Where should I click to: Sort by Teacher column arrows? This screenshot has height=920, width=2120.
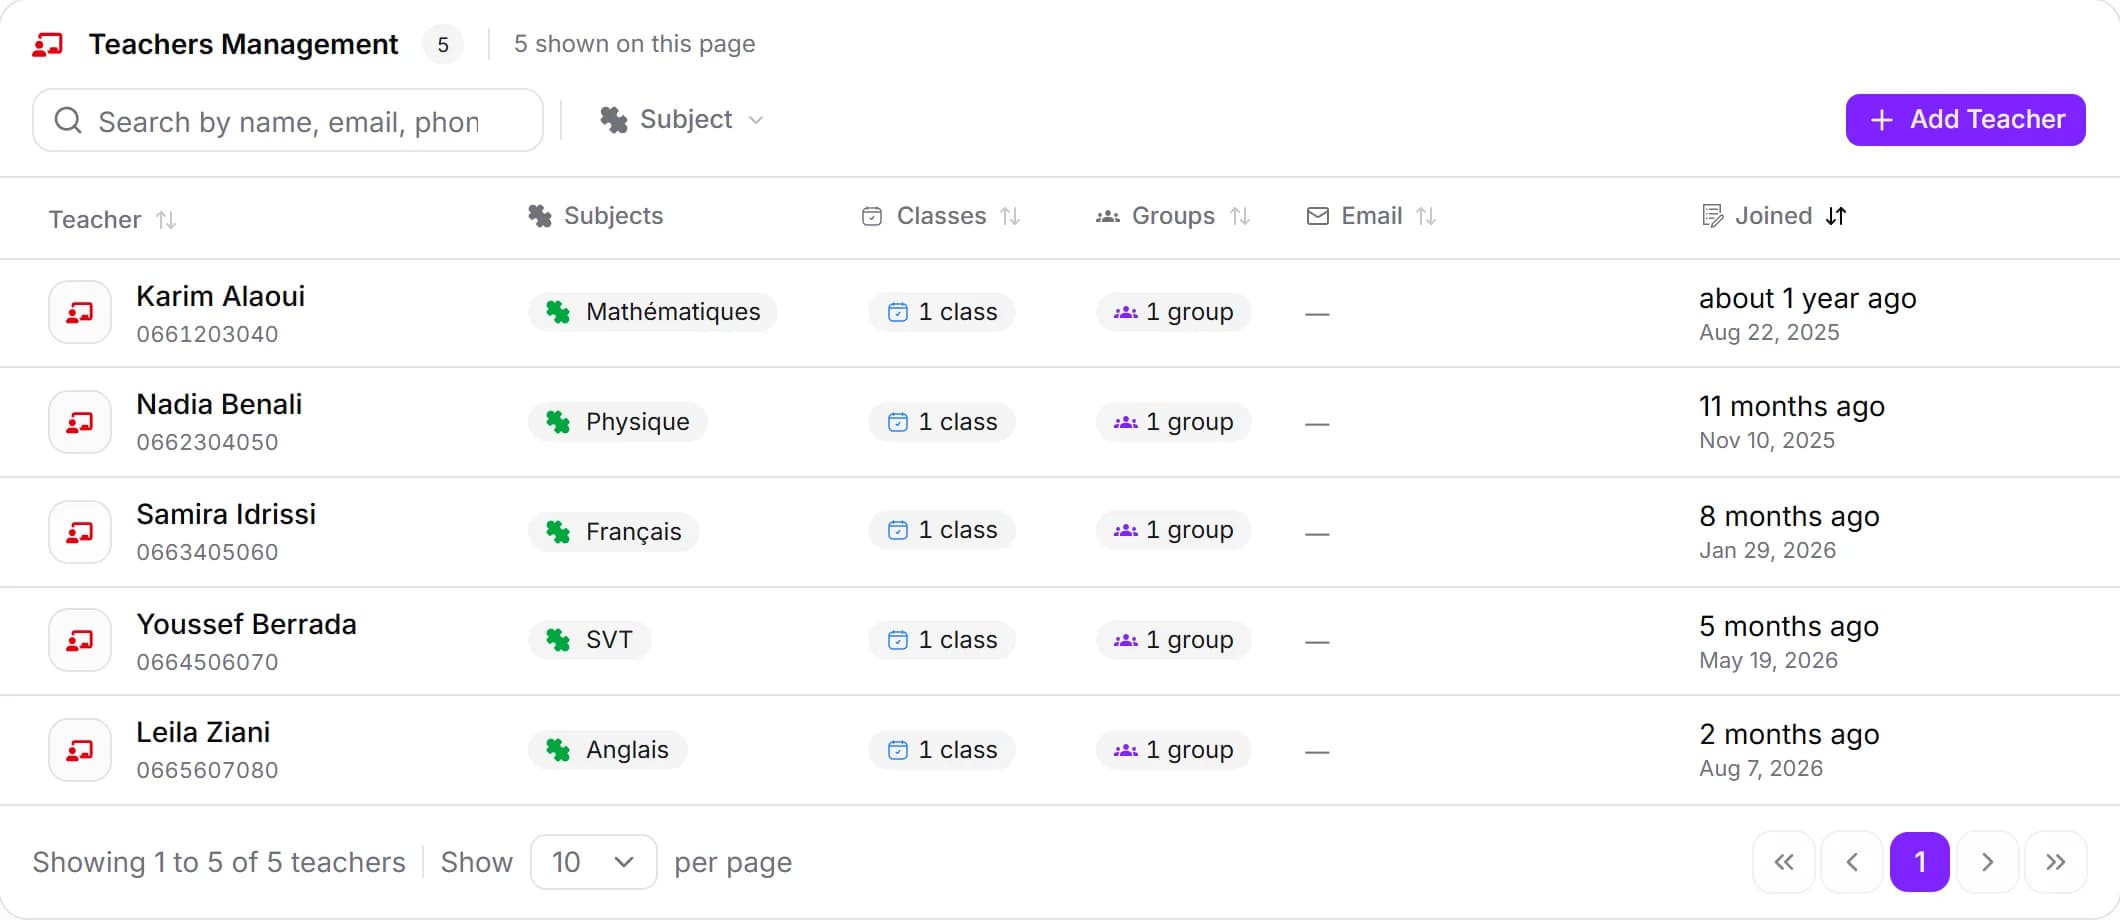(x=166, y=220)
